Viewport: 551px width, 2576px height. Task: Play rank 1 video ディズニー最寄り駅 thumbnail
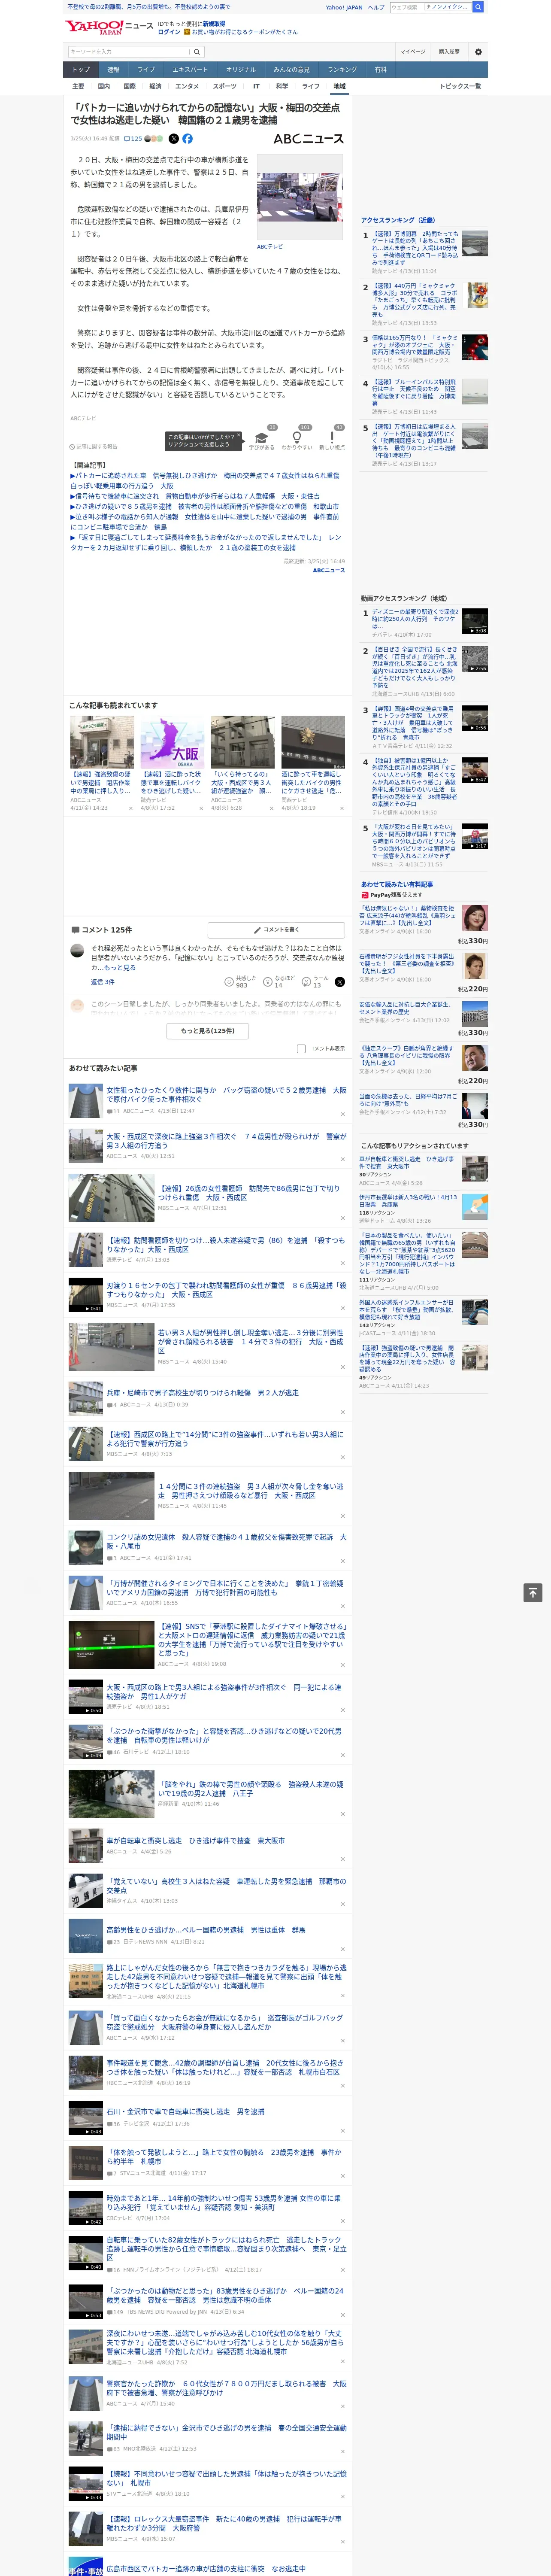click(475, 621)
